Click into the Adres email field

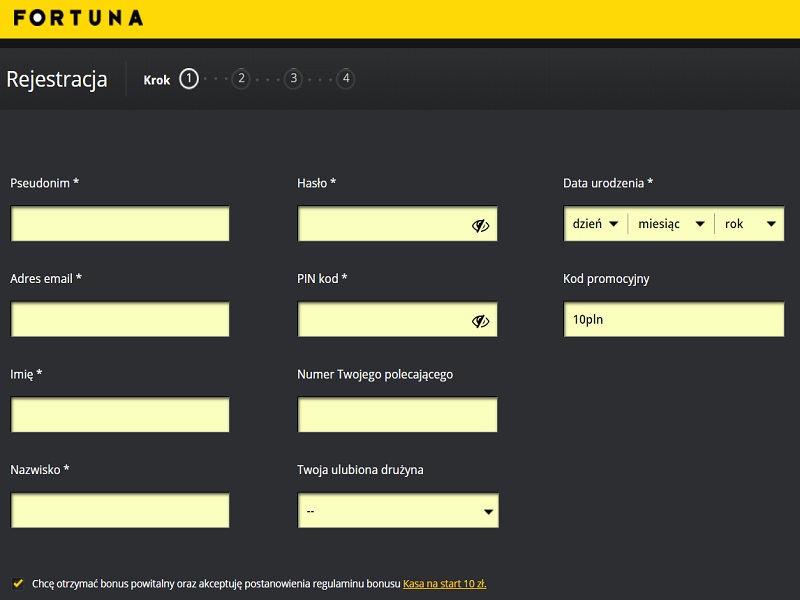click(120, 319)
